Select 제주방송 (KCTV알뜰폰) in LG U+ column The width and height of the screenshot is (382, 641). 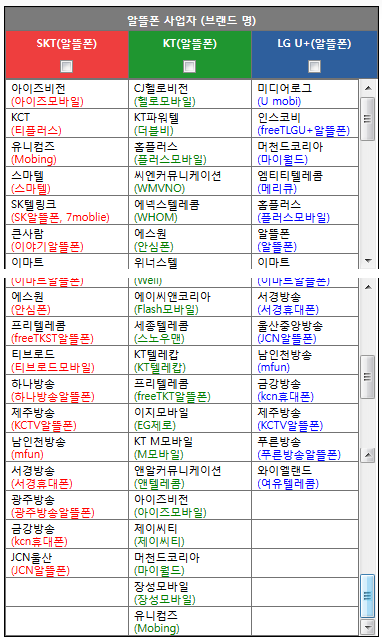click(305, 418)
